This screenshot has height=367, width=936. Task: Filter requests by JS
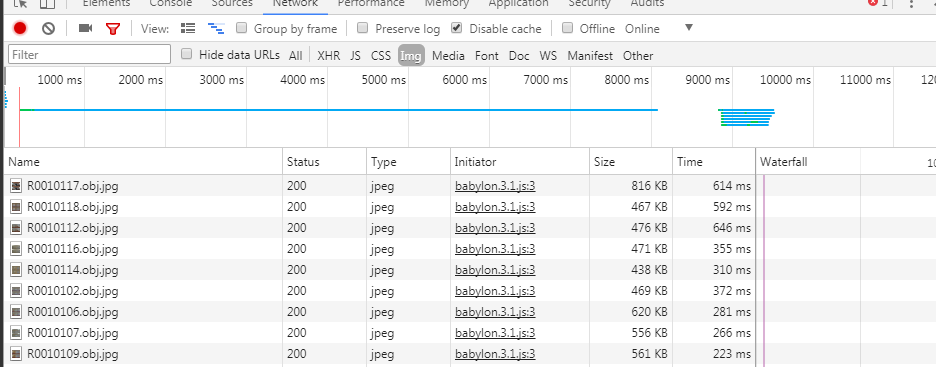pyautogui.click(x=355, y=55)
